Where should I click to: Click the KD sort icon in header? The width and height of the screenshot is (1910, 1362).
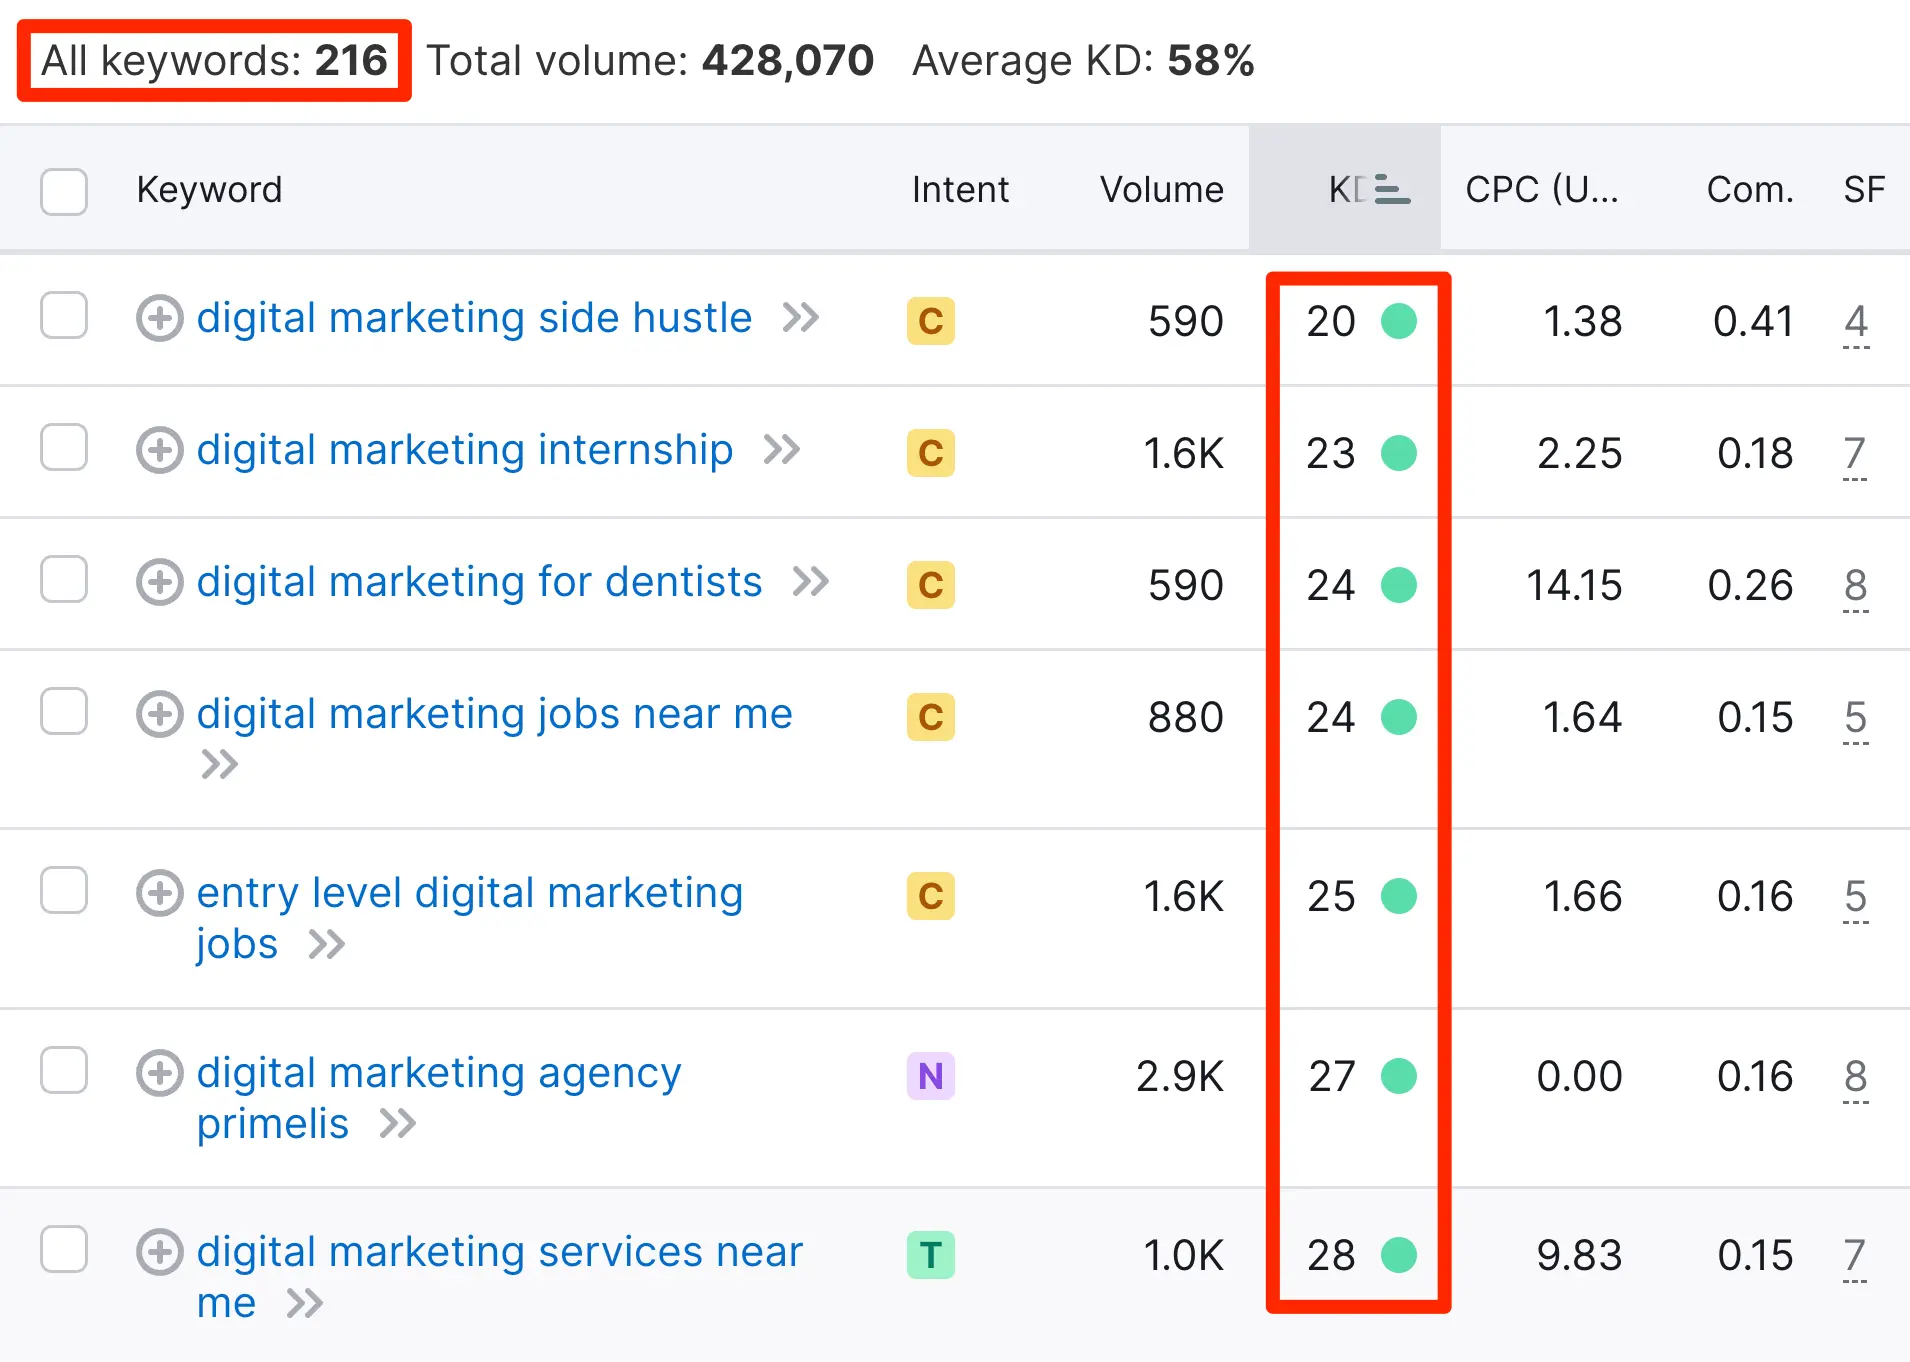[x=1391, y=189]
